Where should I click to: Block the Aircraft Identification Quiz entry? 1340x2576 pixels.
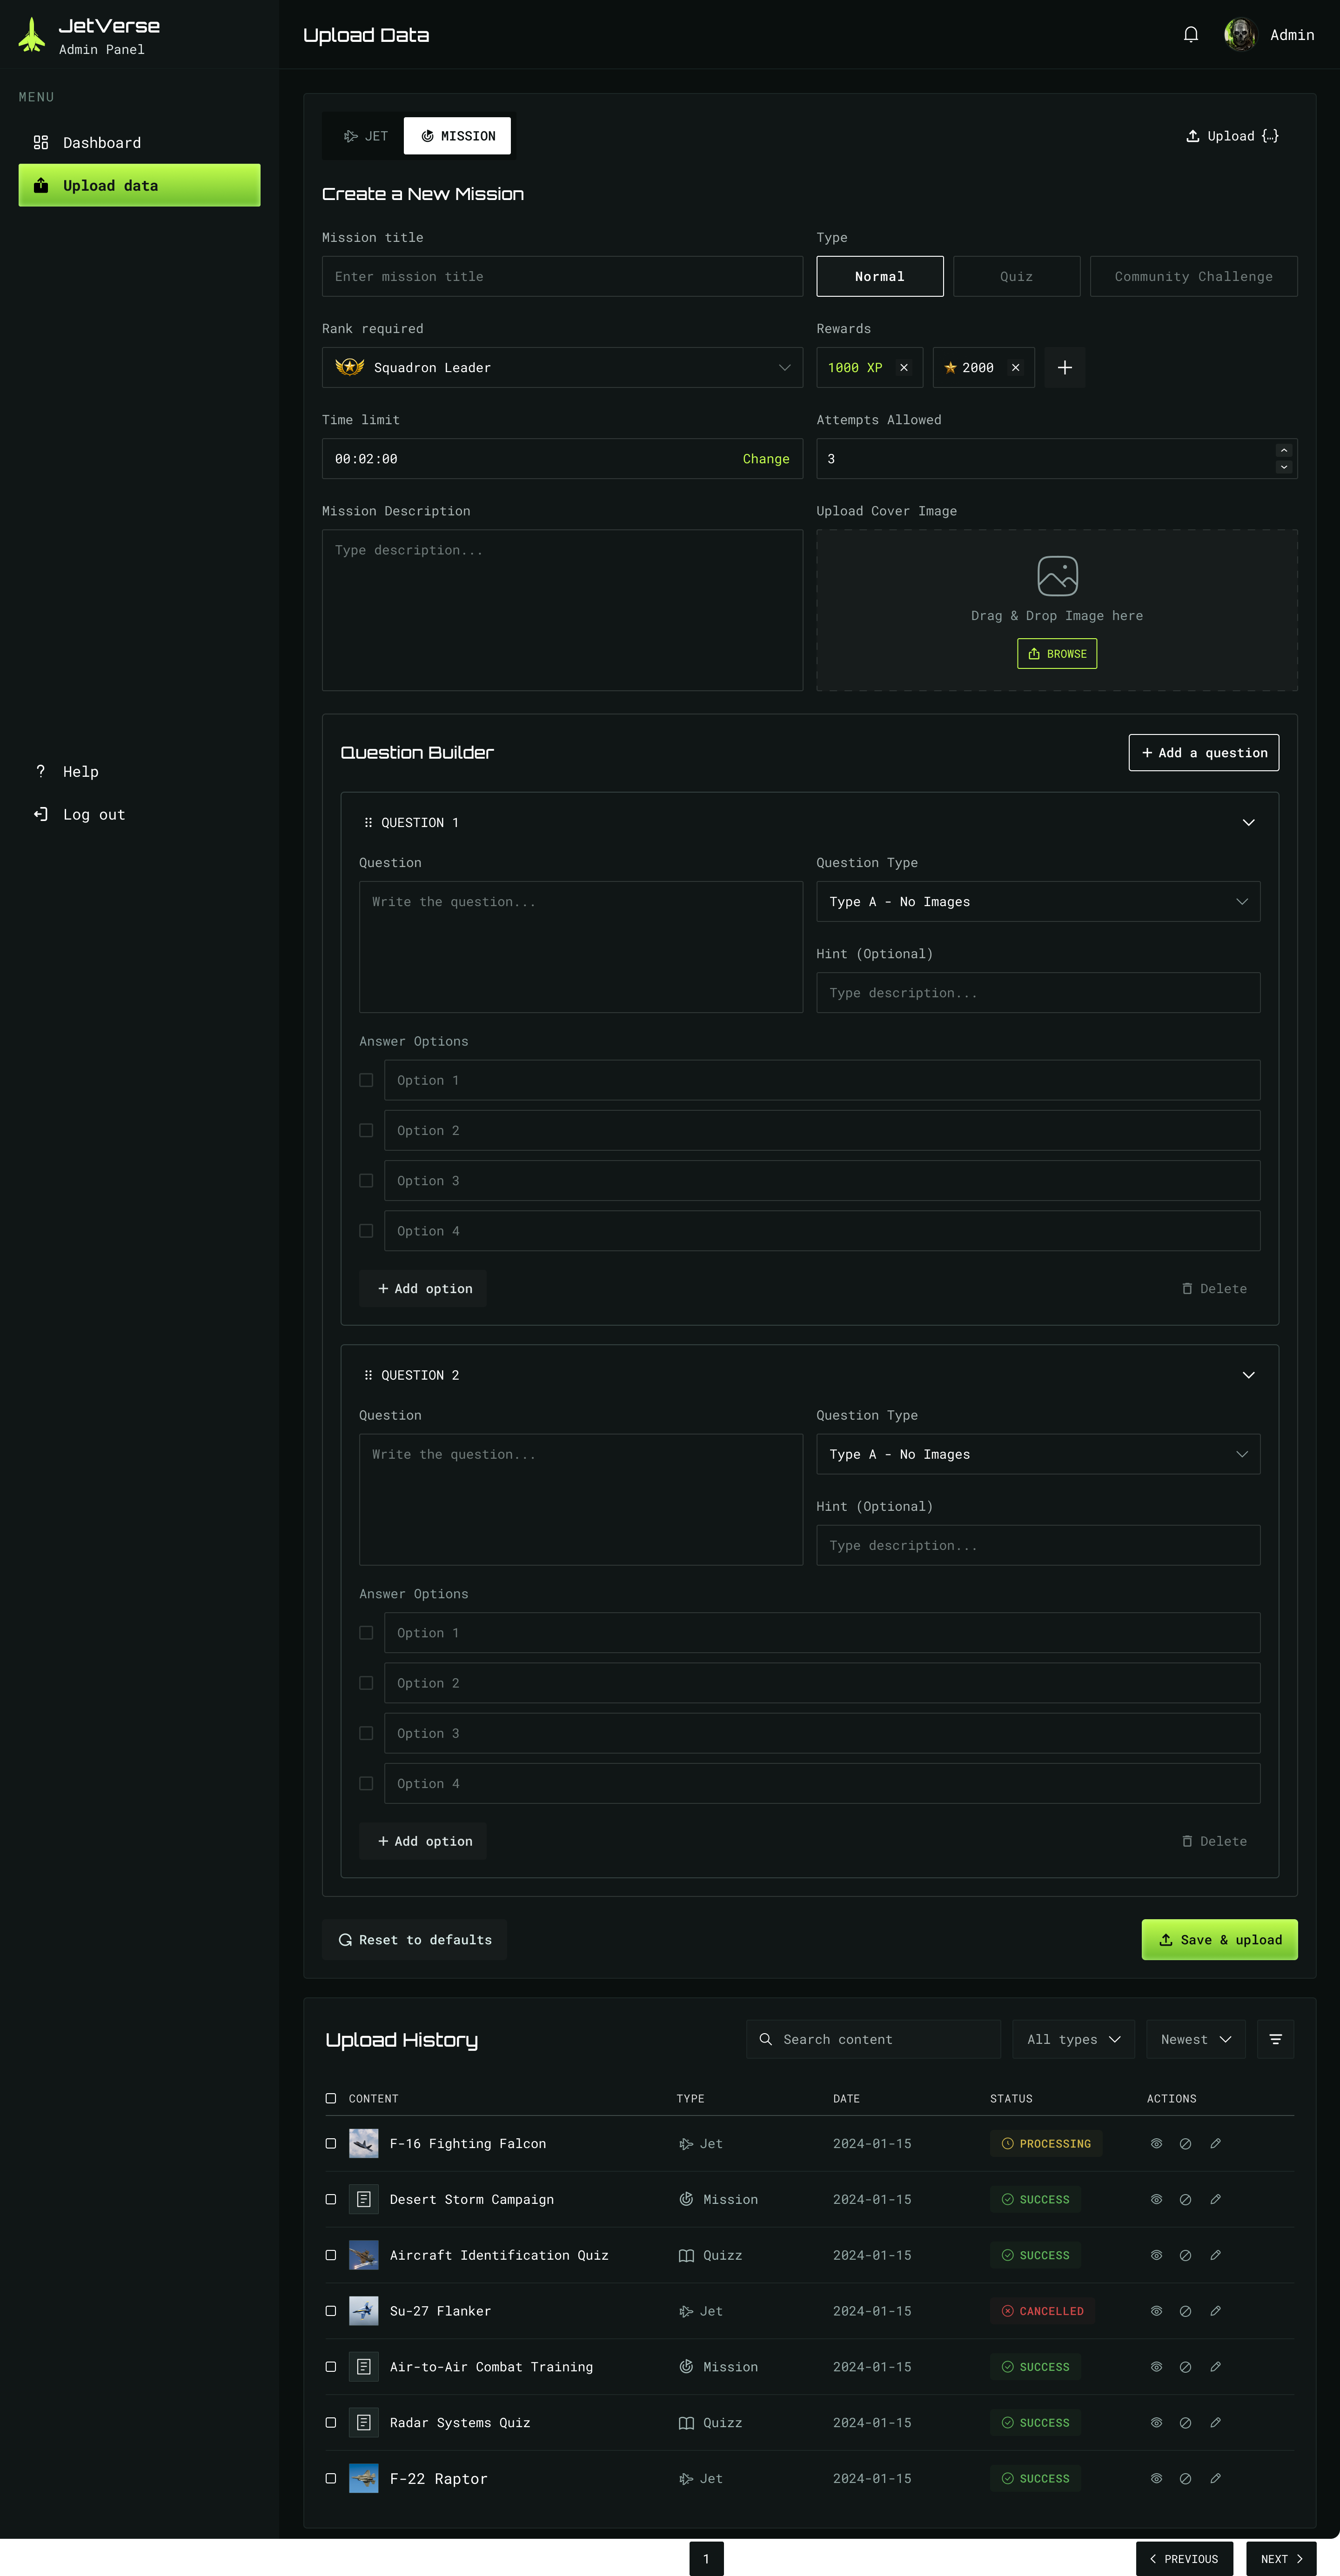[1186, 2256]
